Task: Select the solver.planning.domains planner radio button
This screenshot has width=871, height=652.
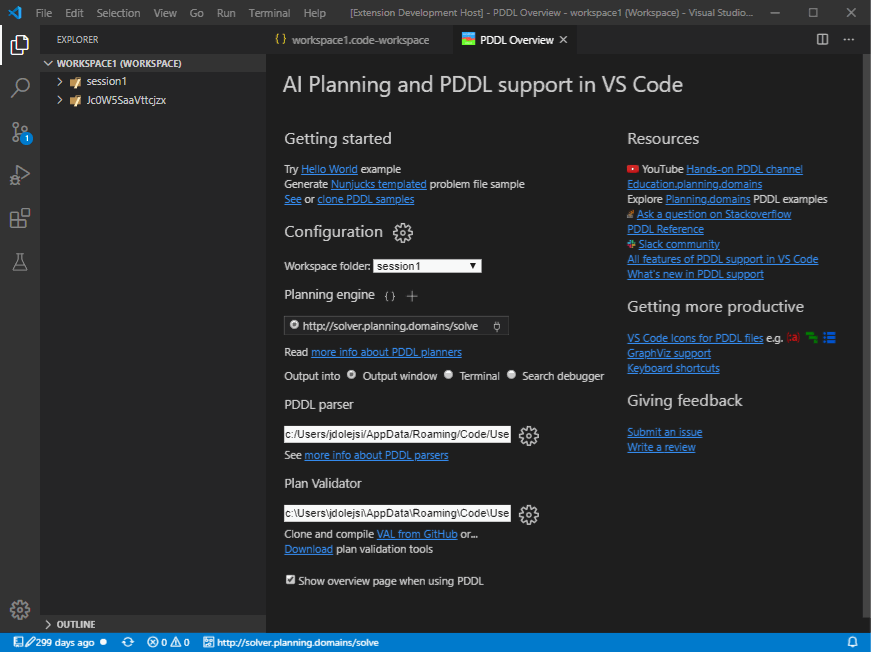Action: pos(294,325)
